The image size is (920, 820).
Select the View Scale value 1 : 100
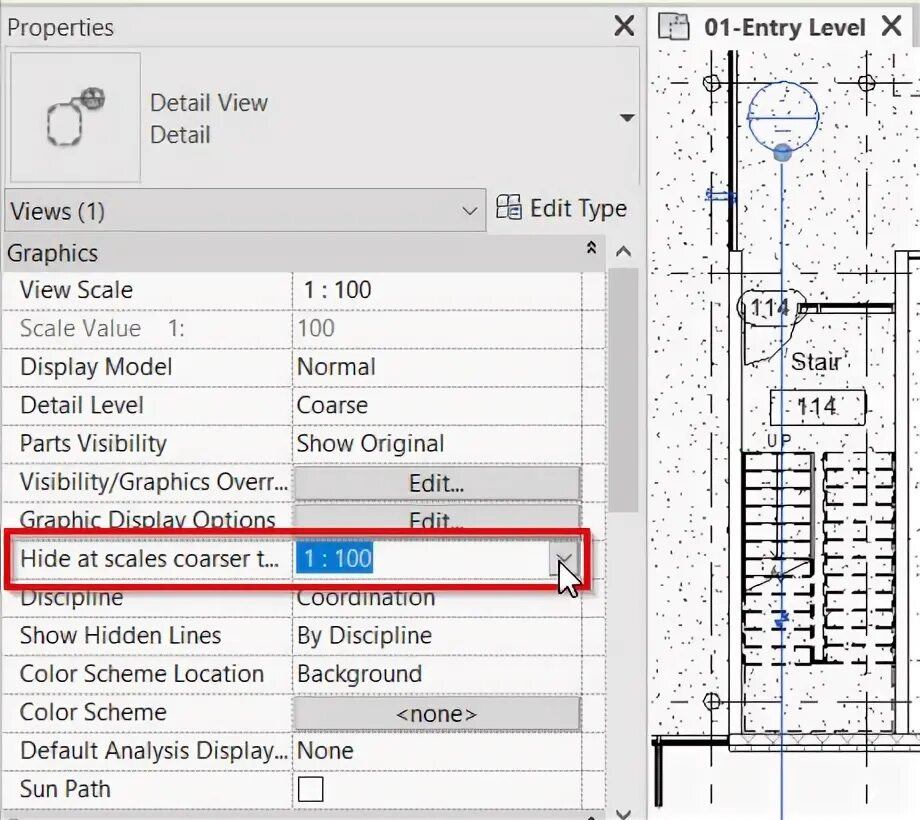(x=437, y=290)
